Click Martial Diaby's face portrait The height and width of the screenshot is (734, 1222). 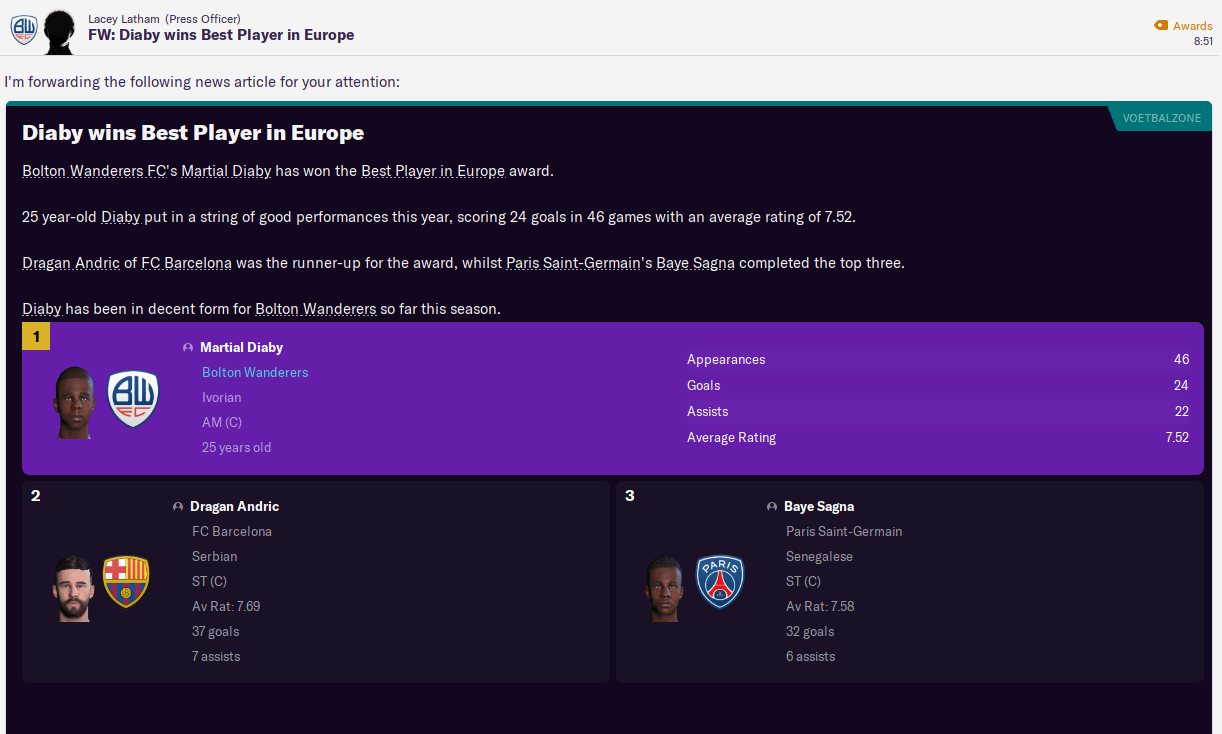click(x=75, y=402)
